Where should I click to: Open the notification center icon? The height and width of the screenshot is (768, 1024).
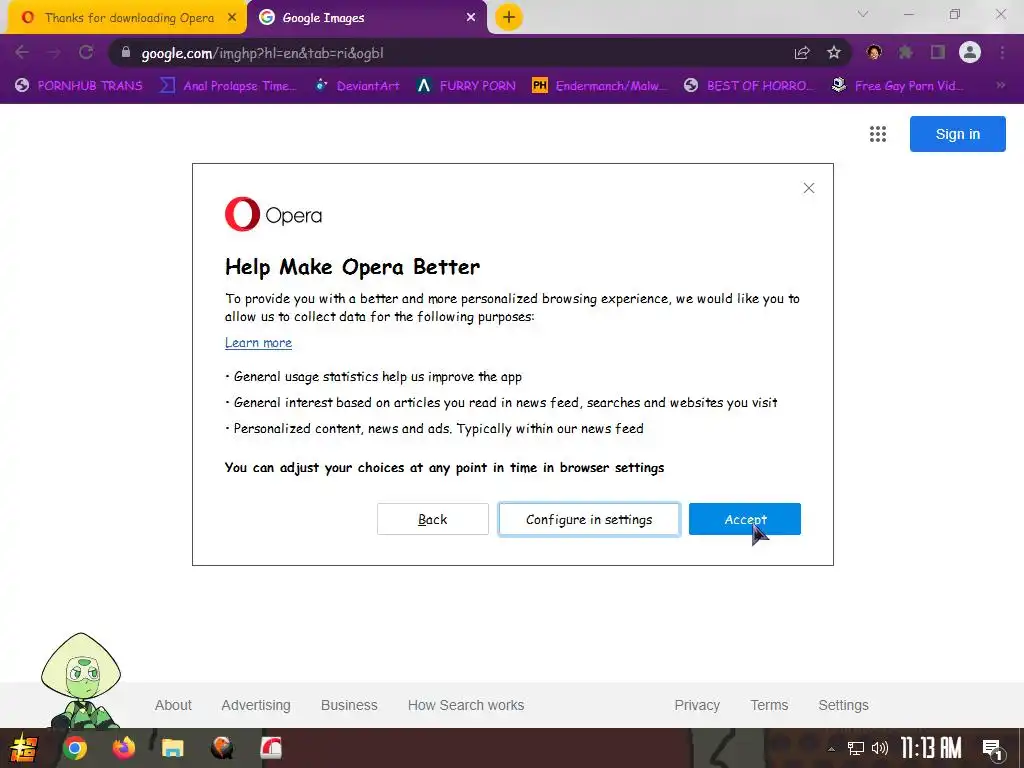[x=993, y=748]
